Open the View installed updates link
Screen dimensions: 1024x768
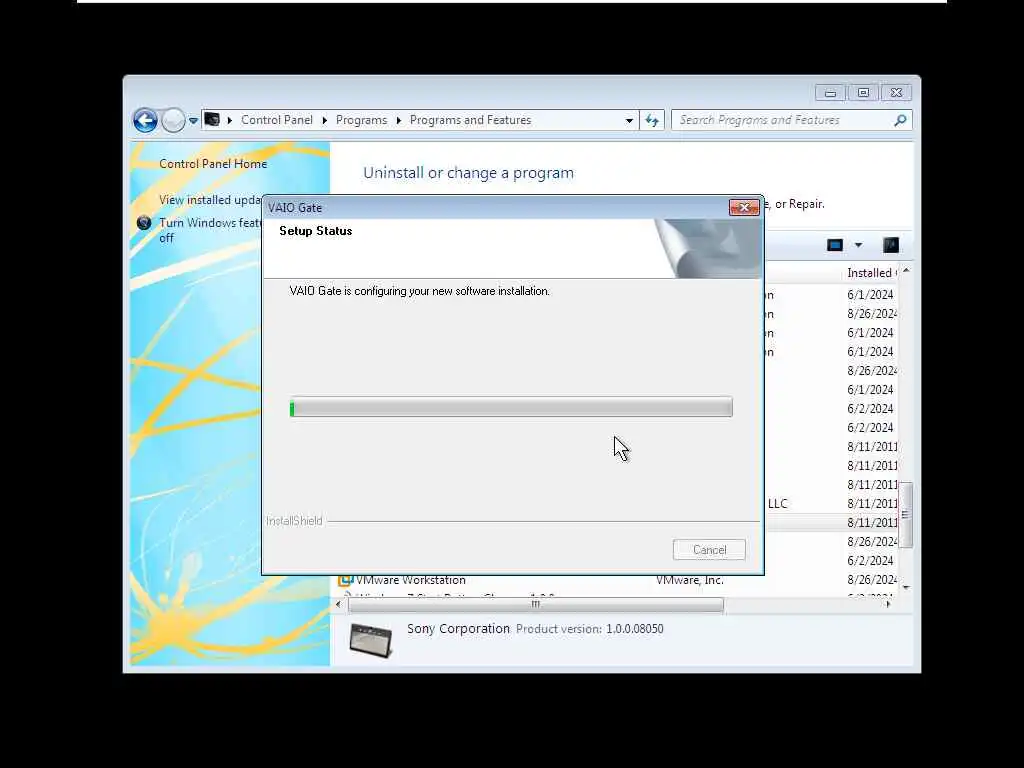tap(210, 200)
